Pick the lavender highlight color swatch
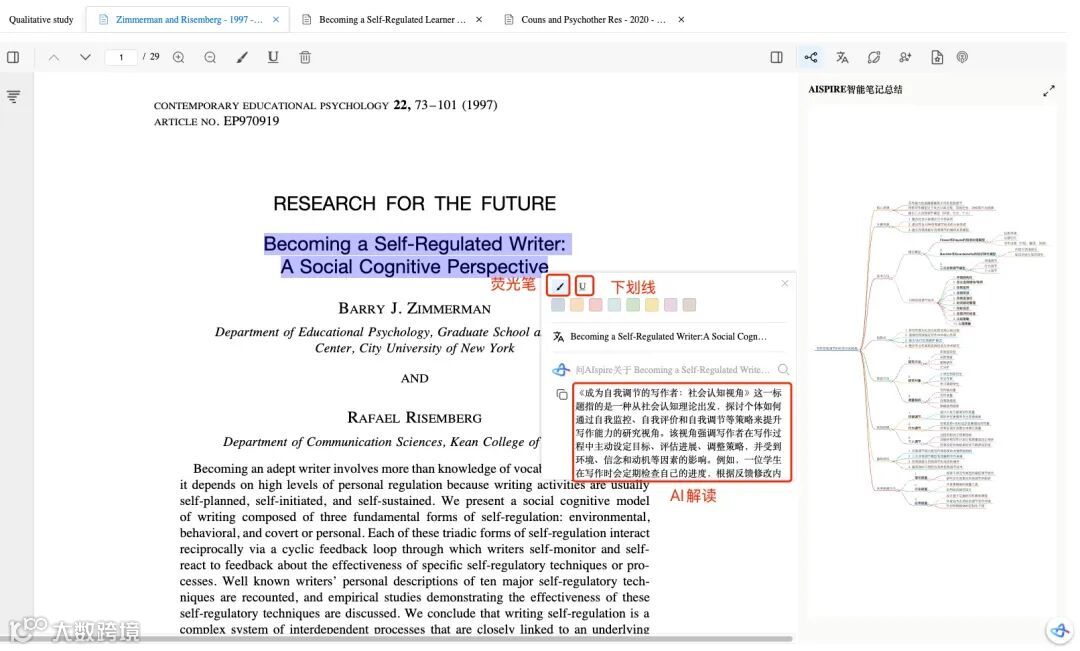Image resolution: width=1080 pixels, height=651 pixels. click(x=670, y=304)
